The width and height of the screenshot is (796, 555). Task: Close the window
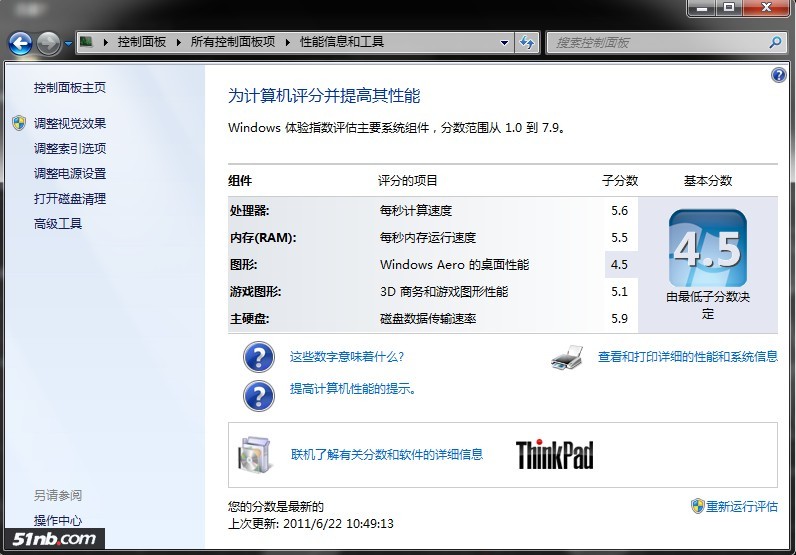[x=767, y=8]
